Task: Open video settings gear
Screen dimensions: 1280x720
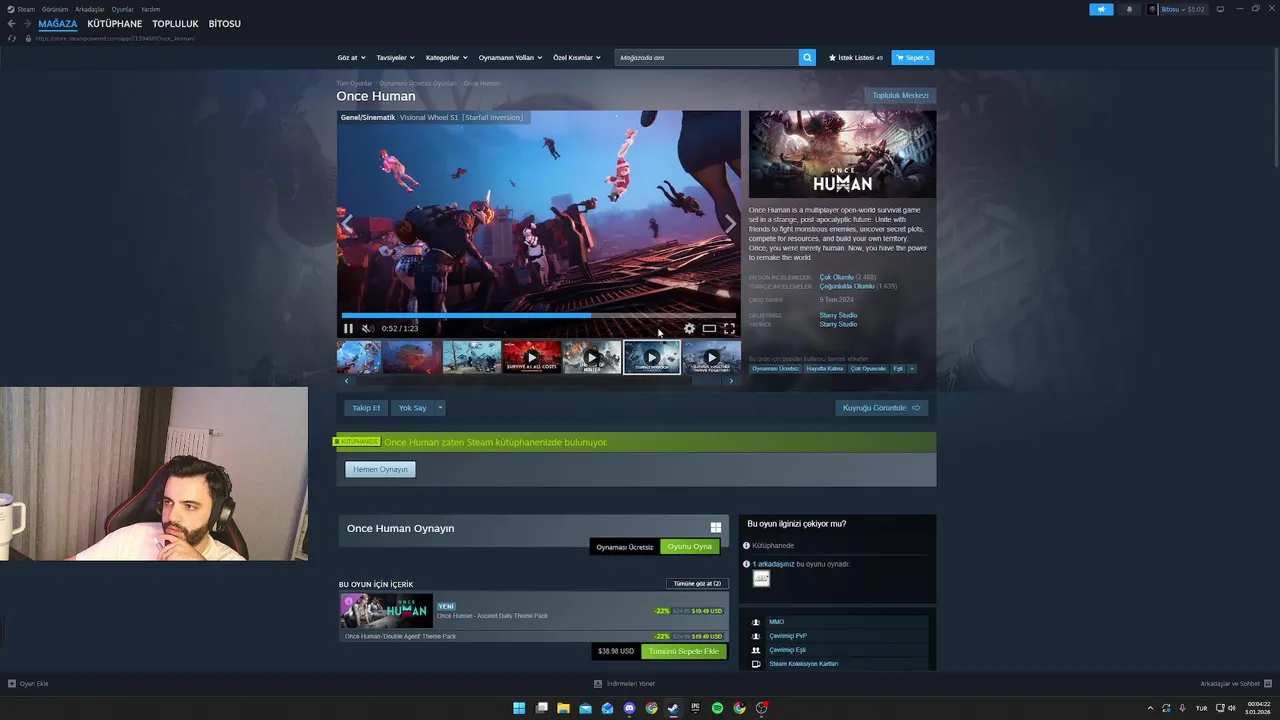Action: tap(689, 328)
